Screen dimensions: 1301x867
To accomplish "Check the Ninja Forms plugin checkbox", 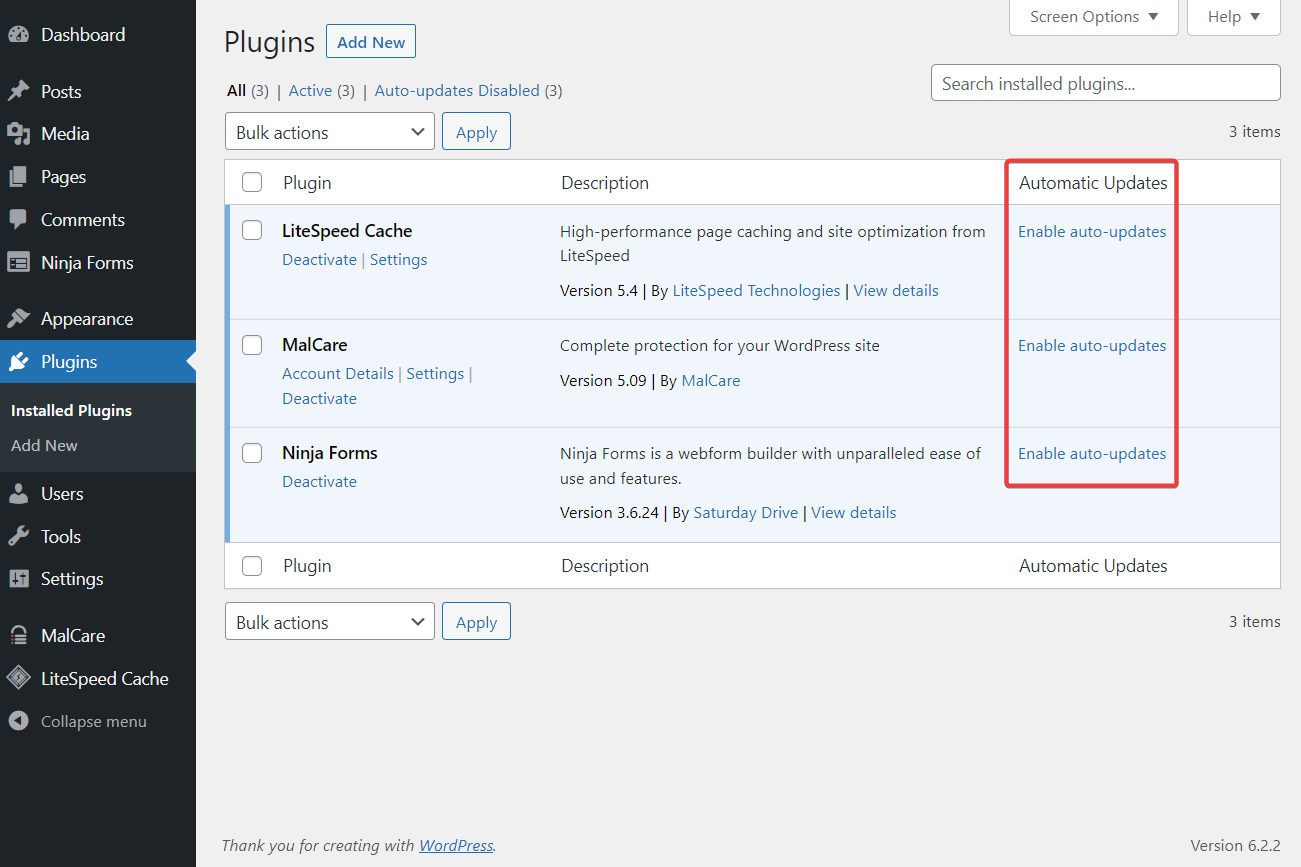I will point(252,453).
